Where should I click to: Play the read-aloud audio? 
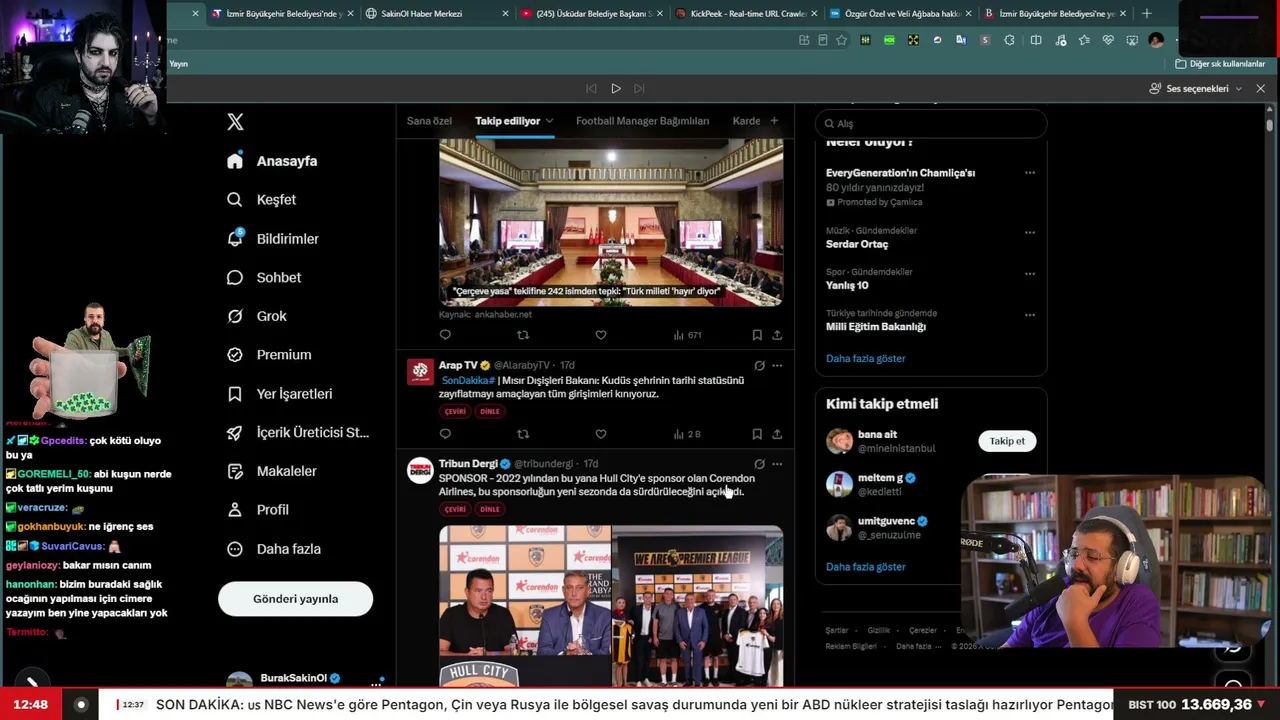tap(616, 89)
